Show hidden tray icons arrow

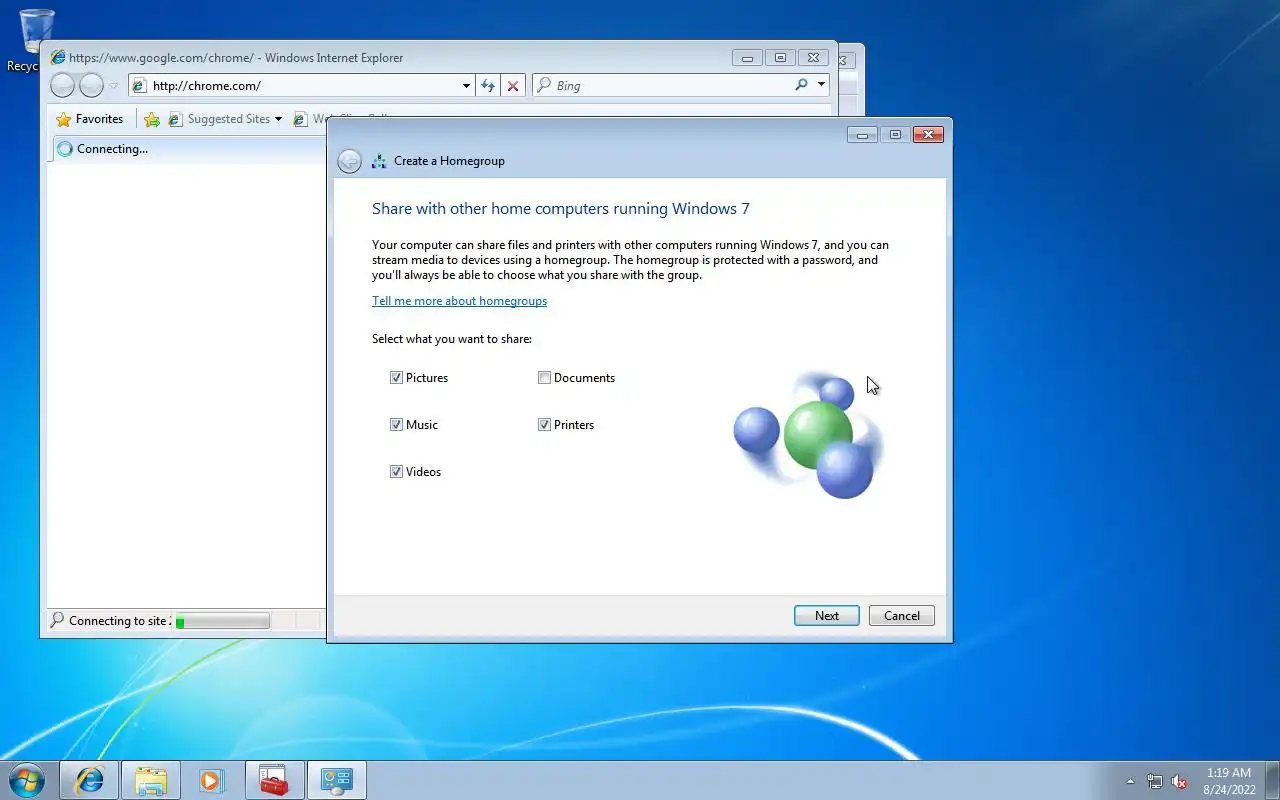point(1131,781)
